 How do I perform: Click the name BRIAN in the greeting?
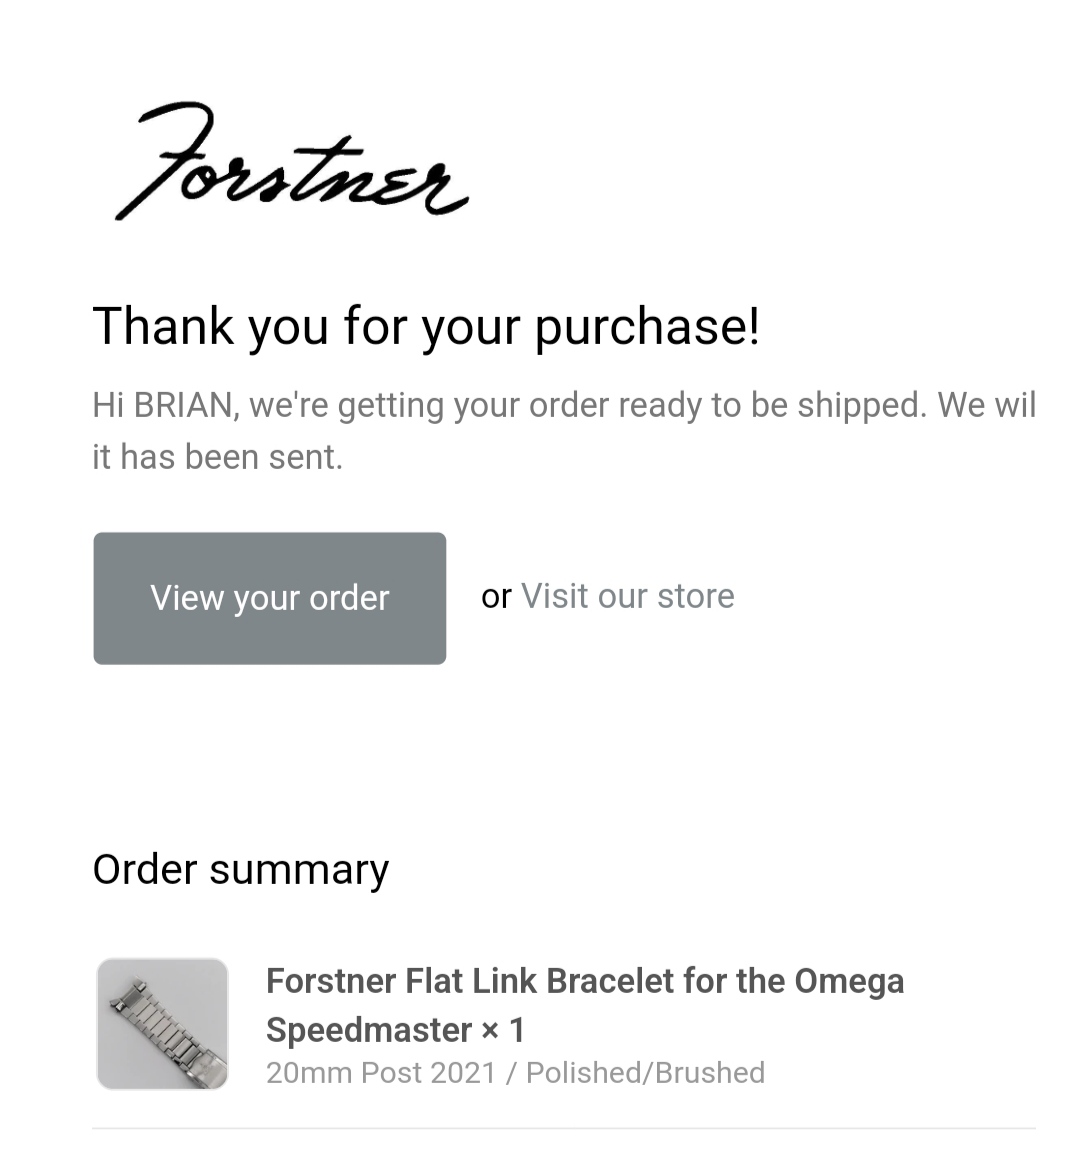click(x=183, y=405)
